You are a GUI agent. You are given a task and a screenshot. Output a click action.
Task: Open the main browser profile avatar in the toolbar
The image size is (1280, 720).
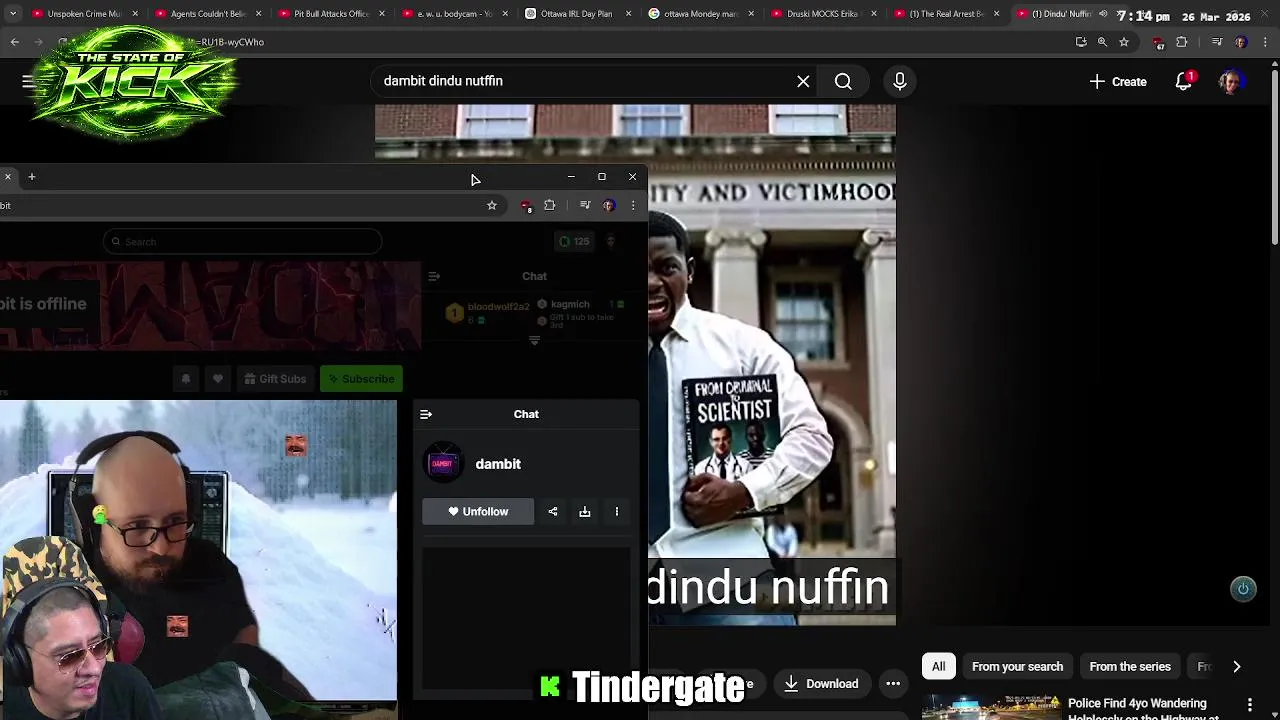tap(1240, 42)
